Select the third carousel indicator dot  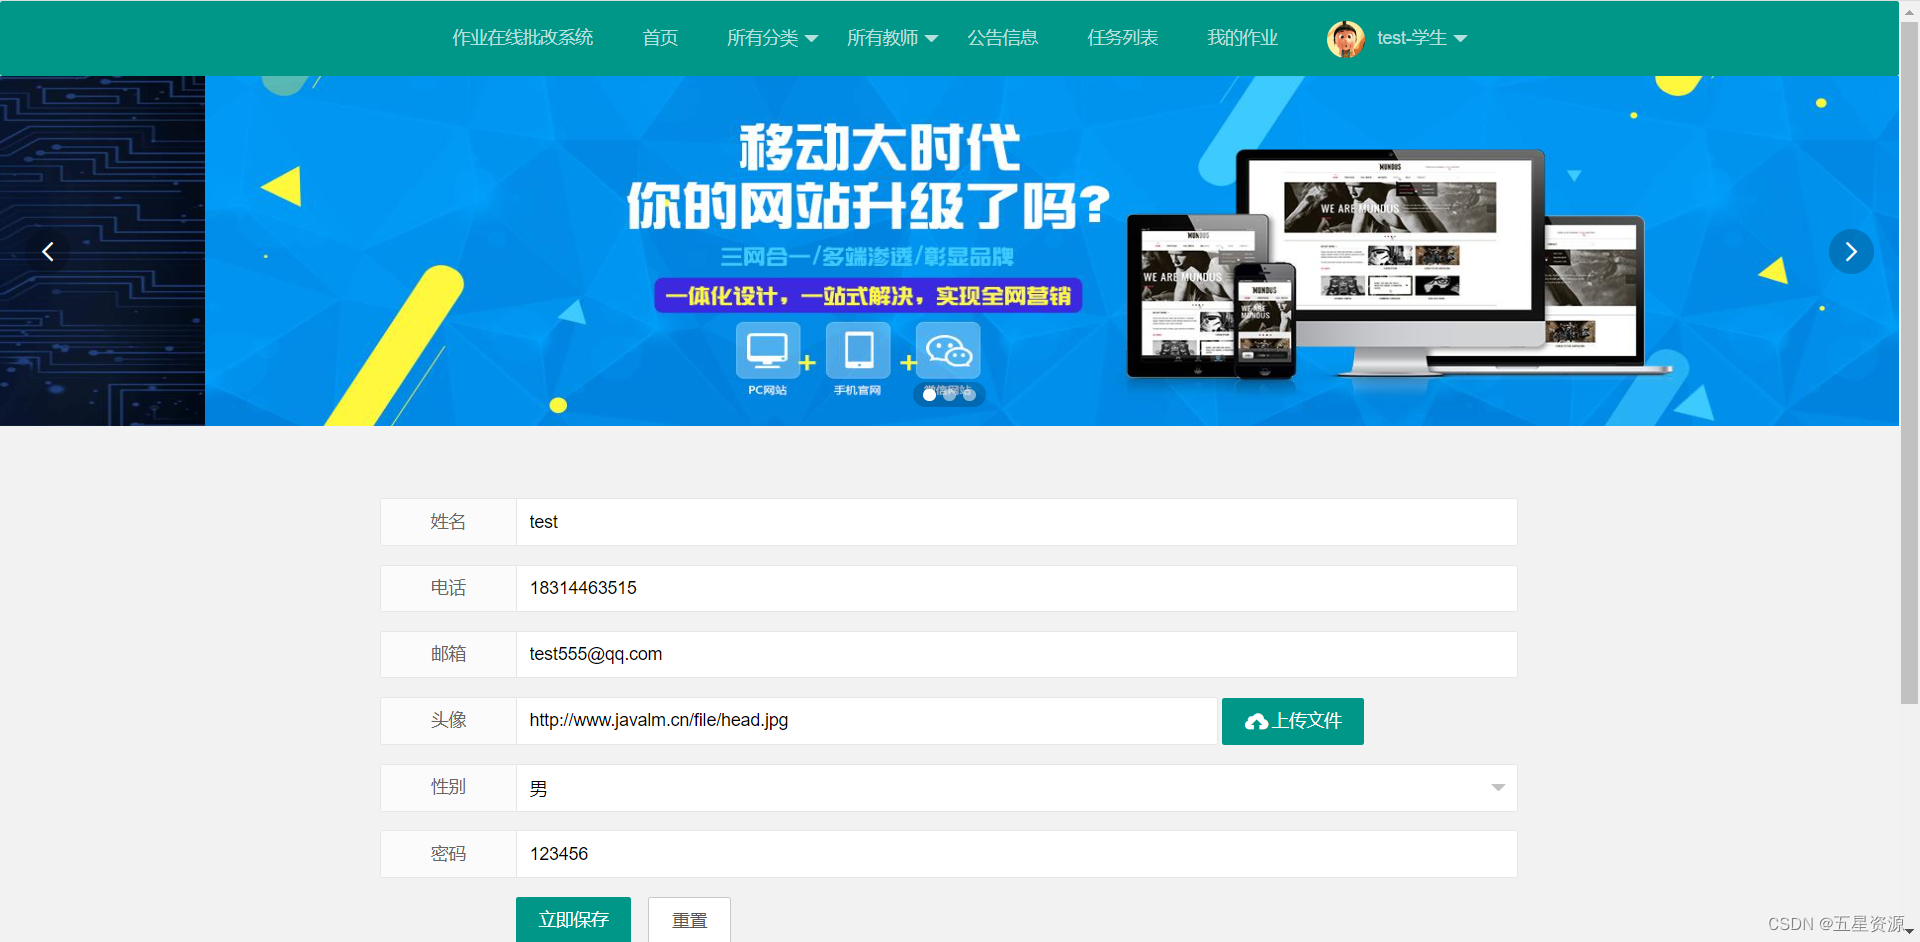point(969,394)
